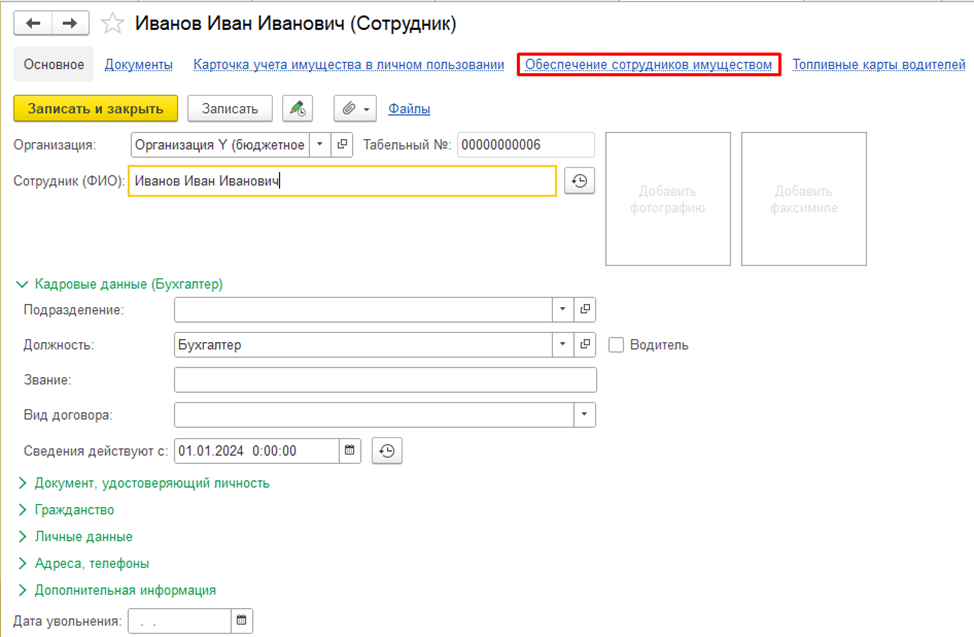
Task: Click the green pen edit icon button
Action: (x=298, y=109)
